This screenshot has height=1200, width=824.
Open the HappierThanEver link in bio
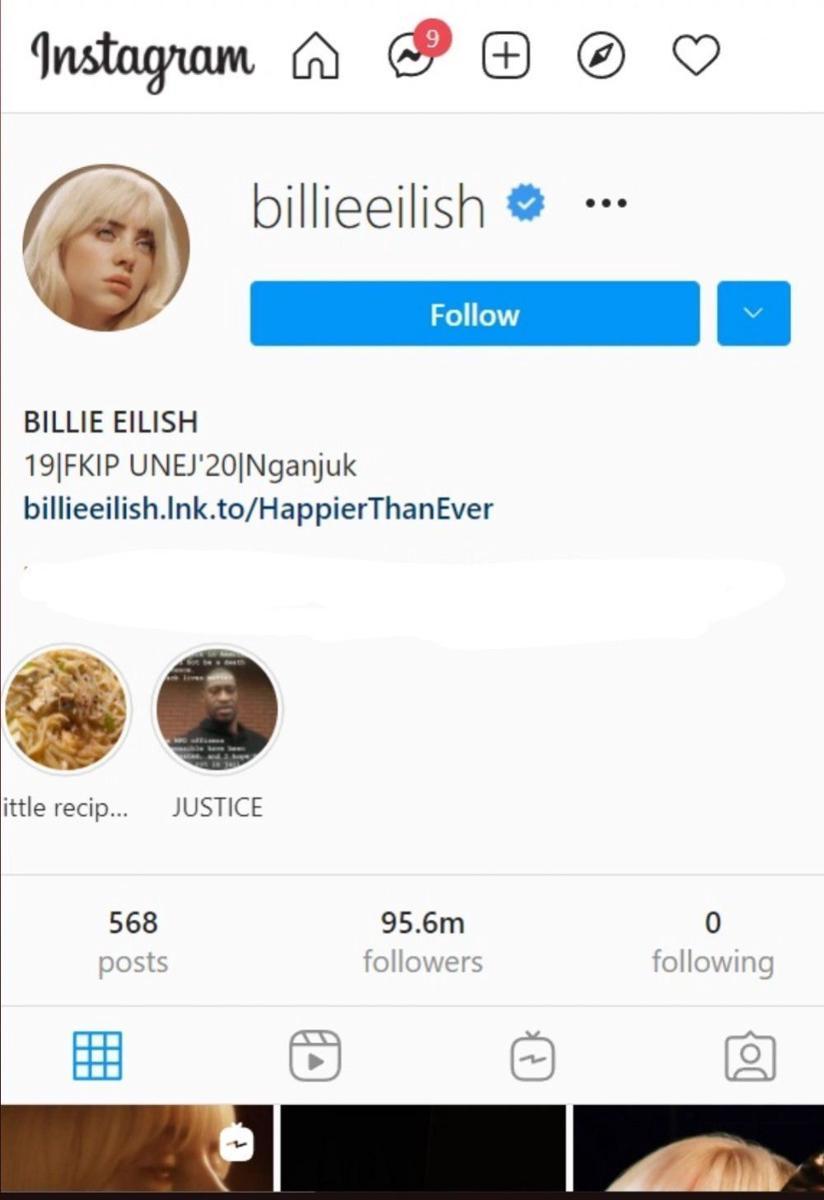pos(258,509)
